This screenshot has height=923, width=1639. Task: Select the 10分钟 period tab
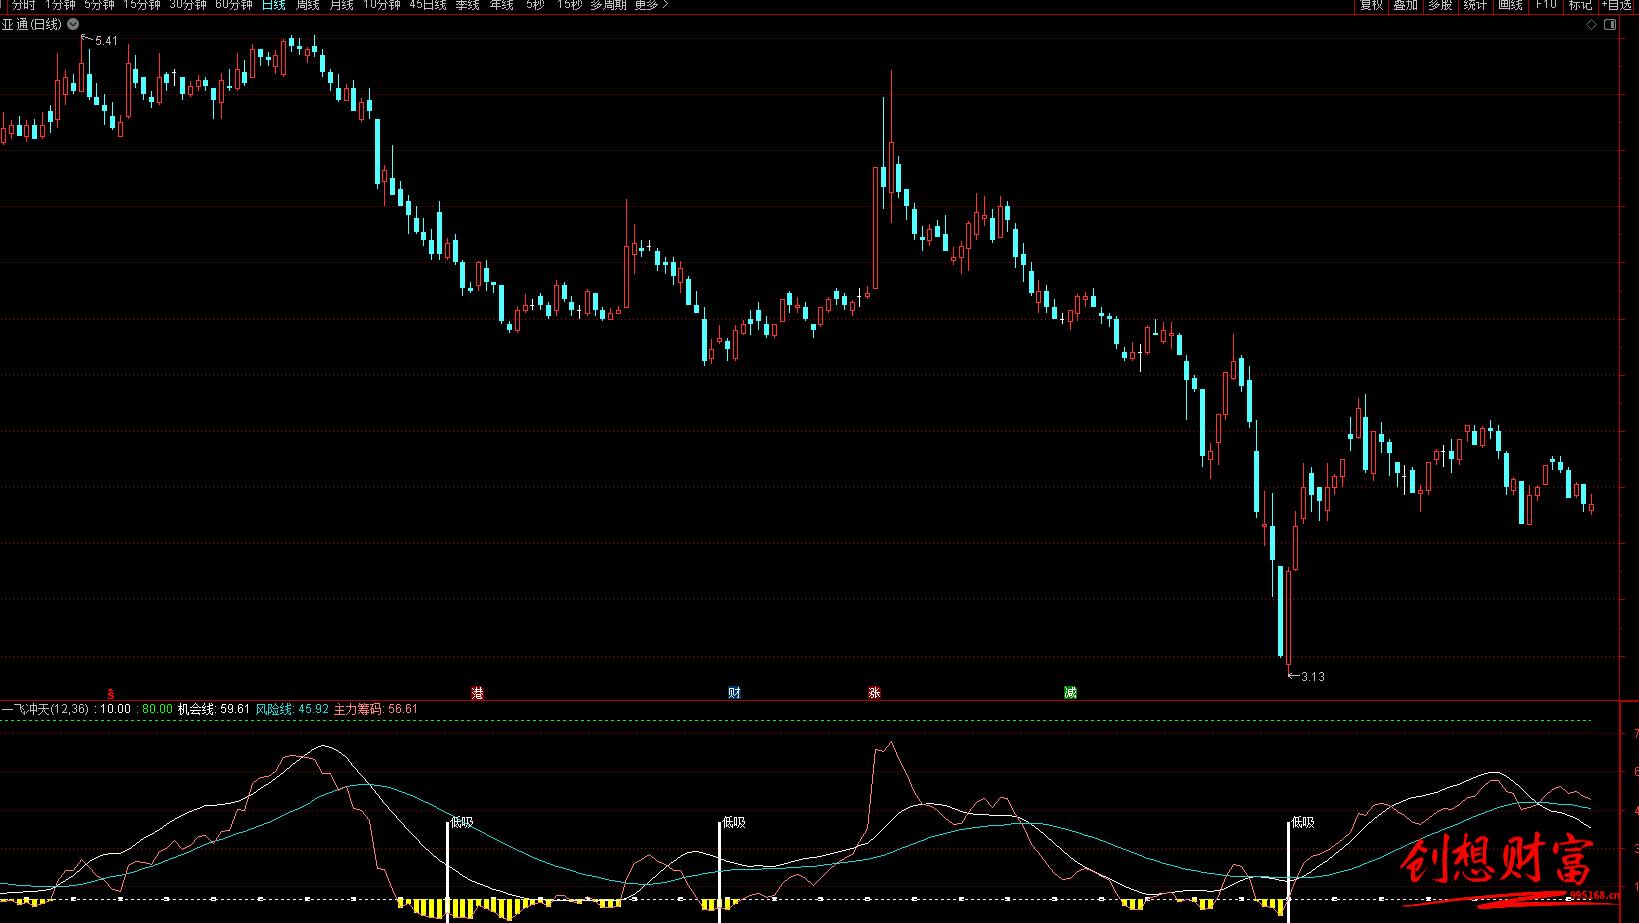(382, 5)
